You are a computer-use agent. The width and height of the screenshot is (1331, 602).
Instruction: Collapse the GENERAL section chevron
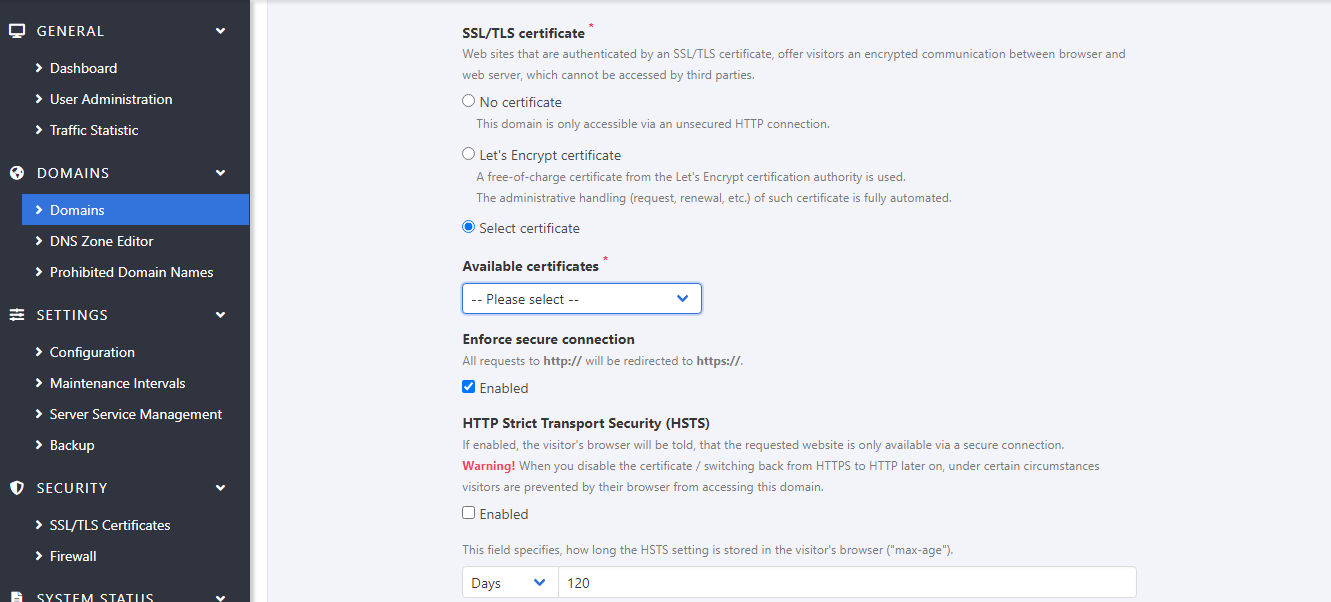click(221, 31)
